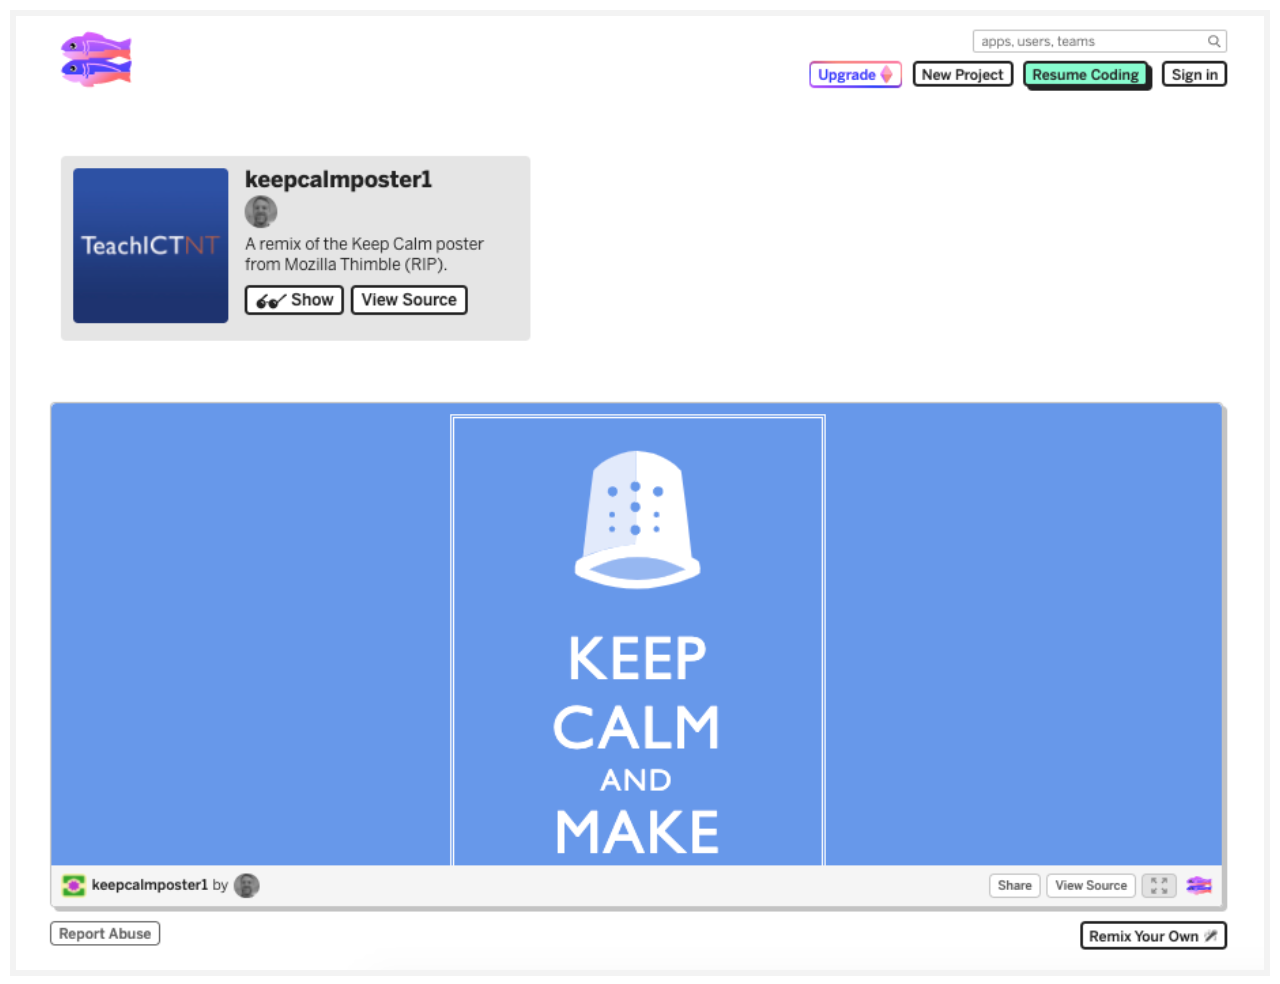Click the search magnifier icon
This screenshot has height=984, width=1280.
pyautogui.click(x=1213, y=41)
